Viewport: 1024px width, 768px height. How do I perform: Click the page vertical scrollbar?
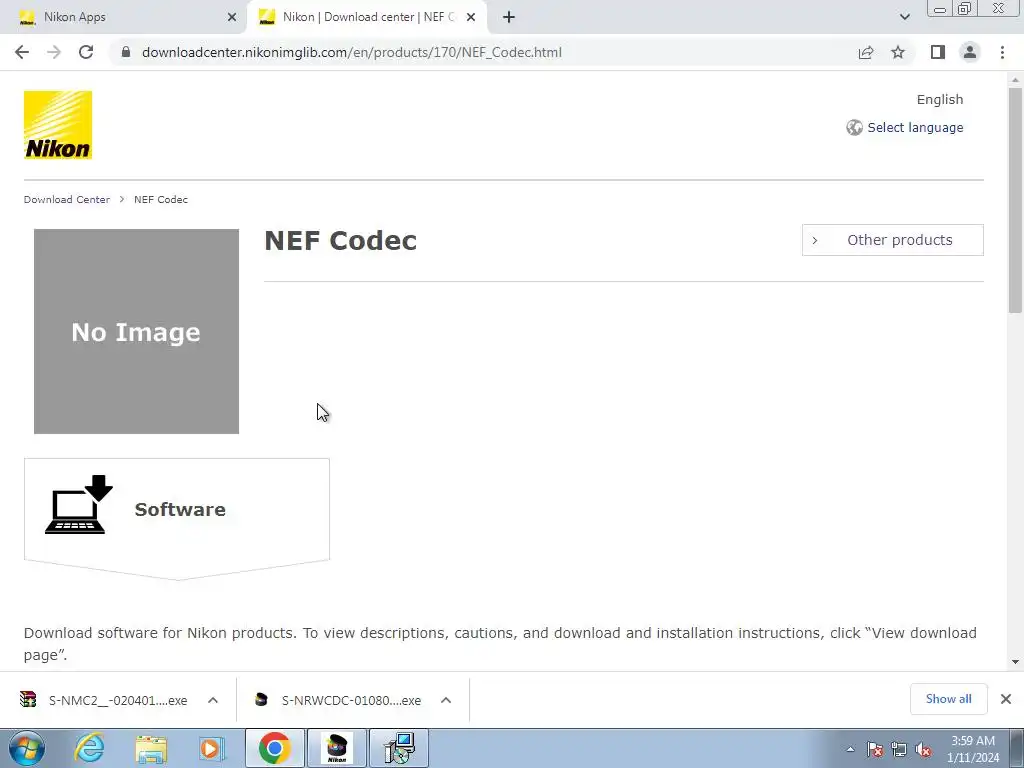click(1015, 199)
